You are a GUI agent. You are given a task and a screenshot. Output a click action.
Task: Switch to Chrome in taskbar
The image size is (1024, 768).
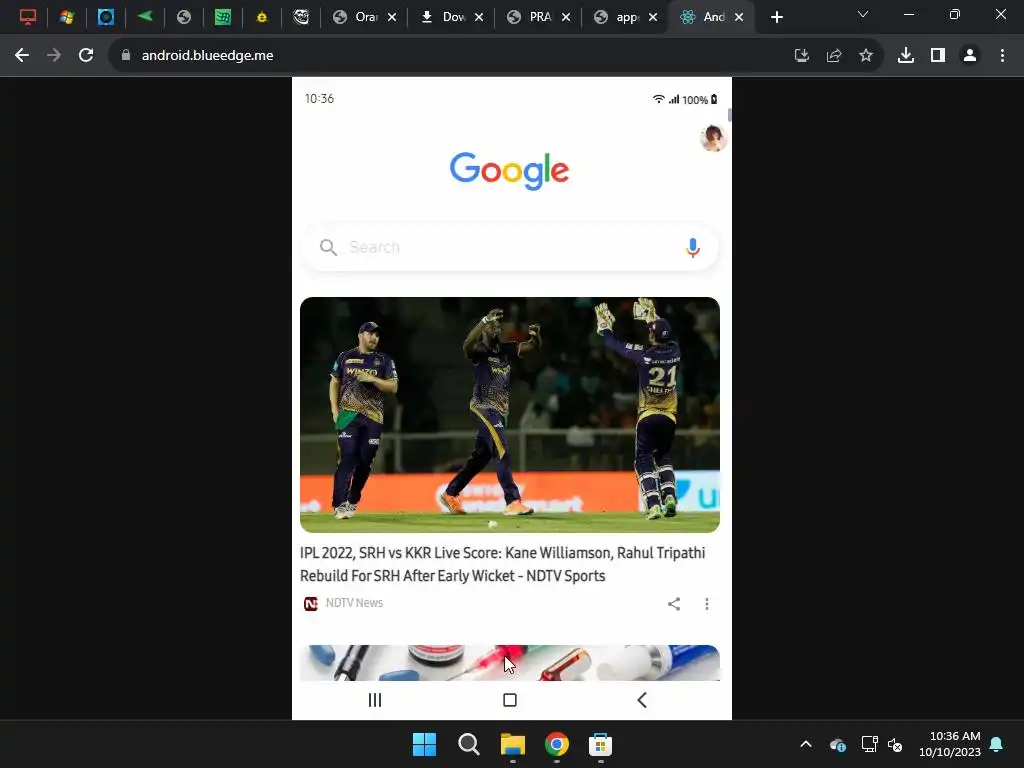(x=556, y=744)
